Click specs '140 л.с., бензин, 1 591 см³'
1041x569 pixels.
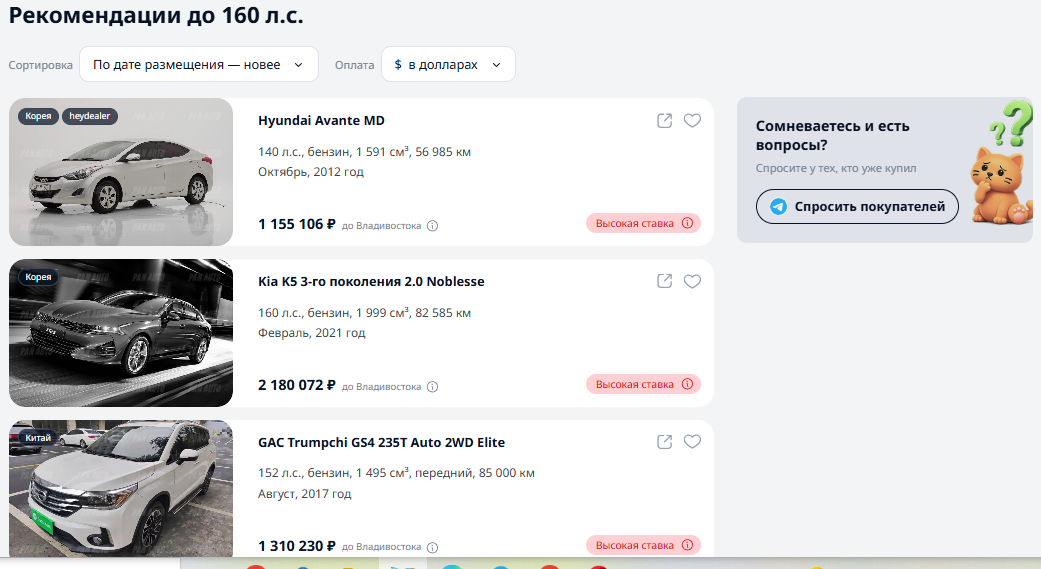coord(334,151)
